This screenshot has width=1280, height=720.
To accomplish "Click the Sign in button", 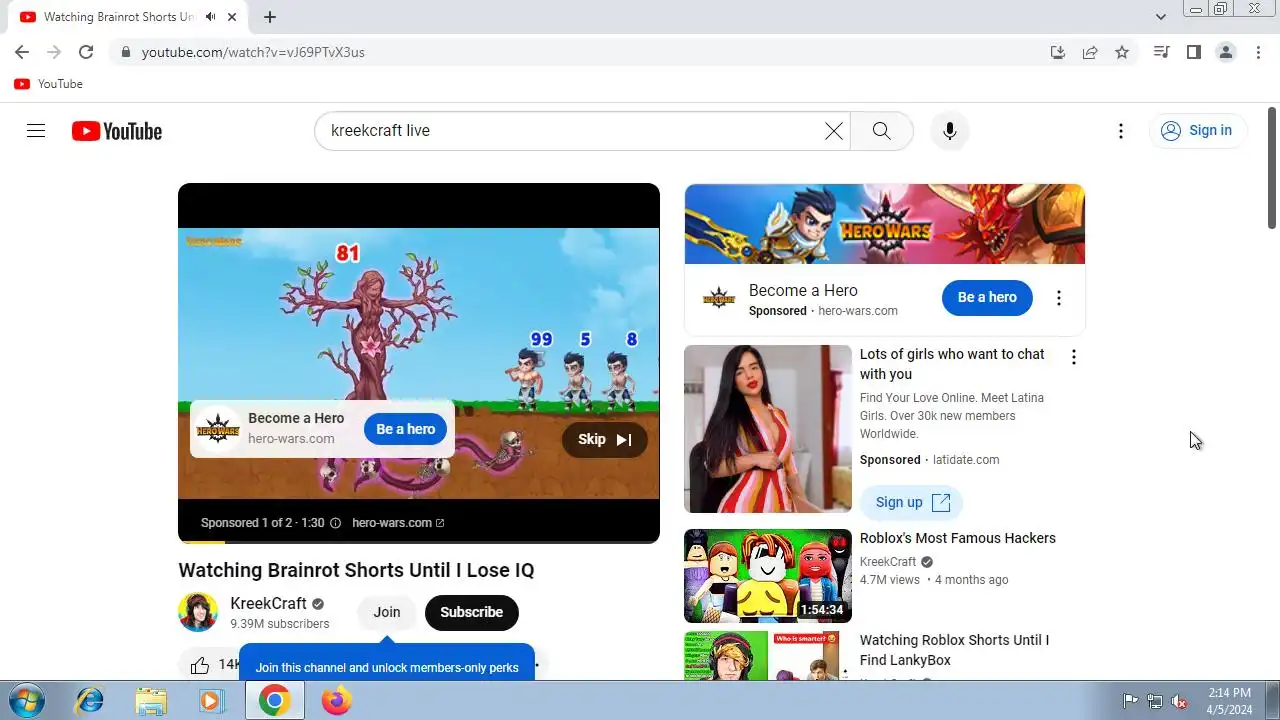I will pyautogui.click(x=1197, y=131).
